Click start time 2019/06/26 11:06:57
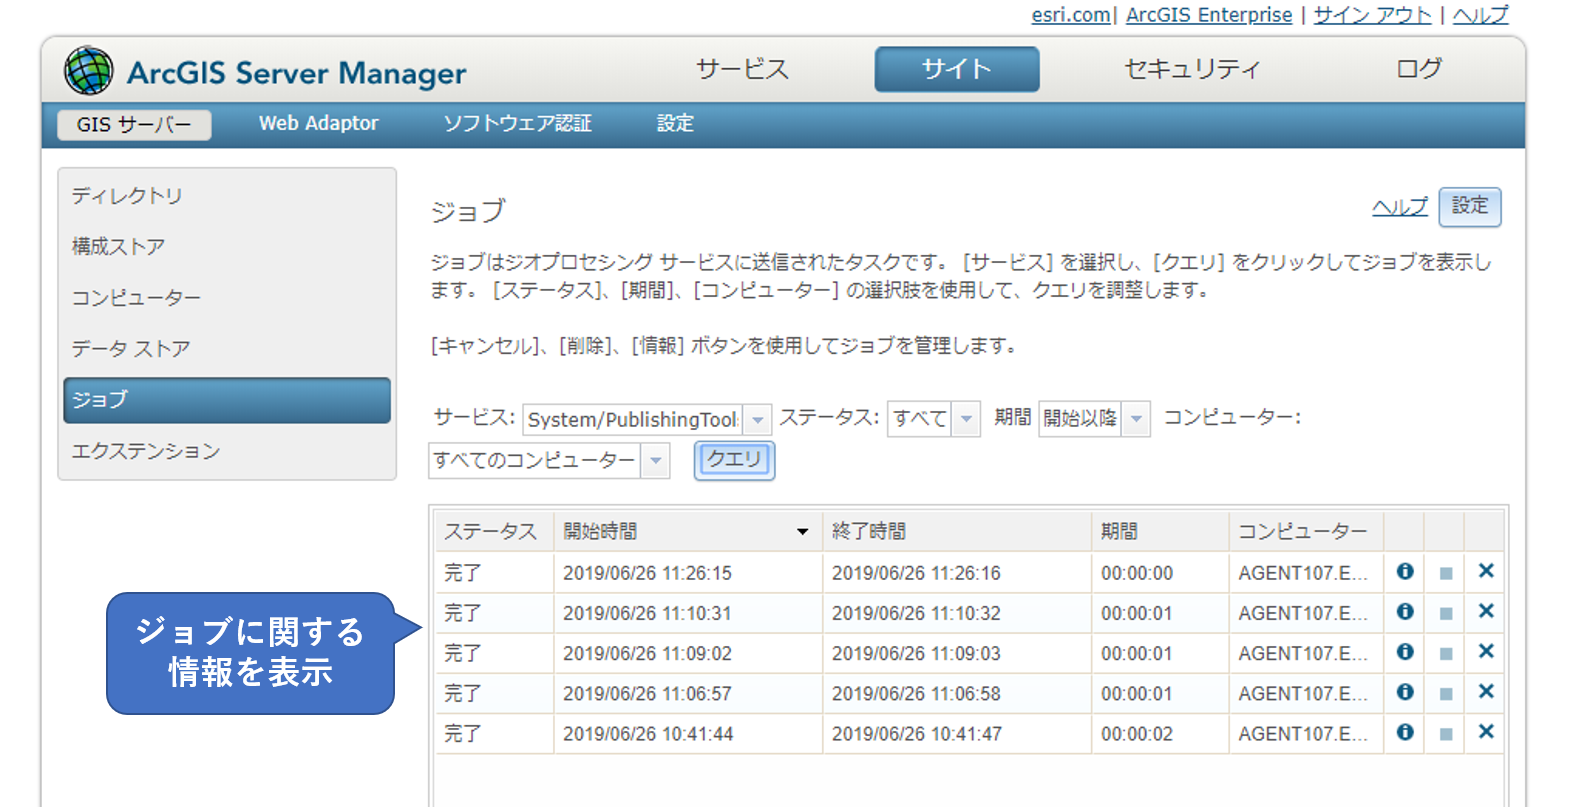This screenshot has width=1573, height=807. pos(647,693)
